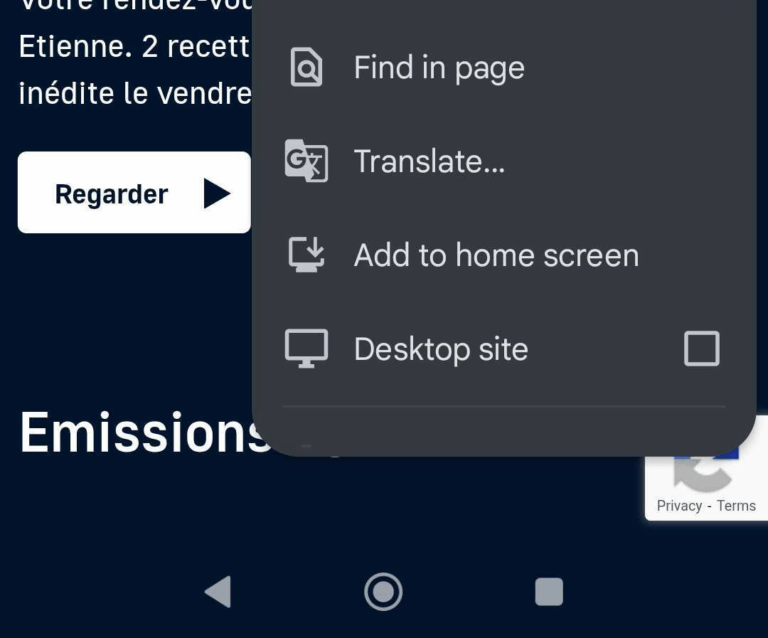Open the reCAPTCHA Privacy link
The image size is (768, 638).
pyautogui.click(x=679, y=506)
